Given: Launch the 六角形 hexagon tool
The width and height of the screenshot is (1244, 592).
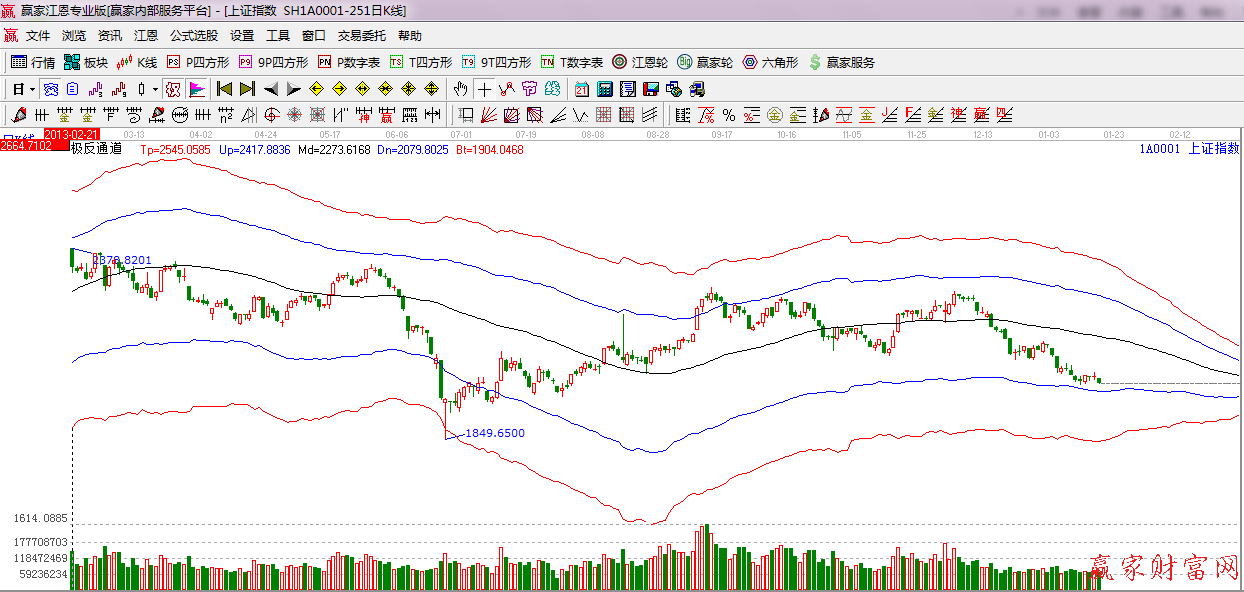Looking at the screenshot, I should click(x=770, y=62).
